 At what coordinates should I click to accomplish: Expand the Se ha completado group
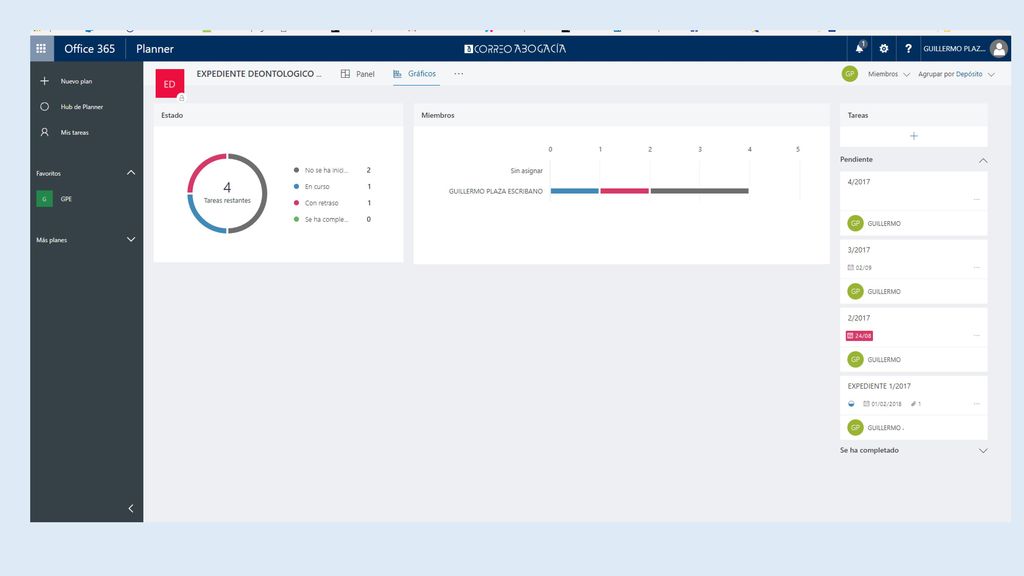tap(983, 451)
